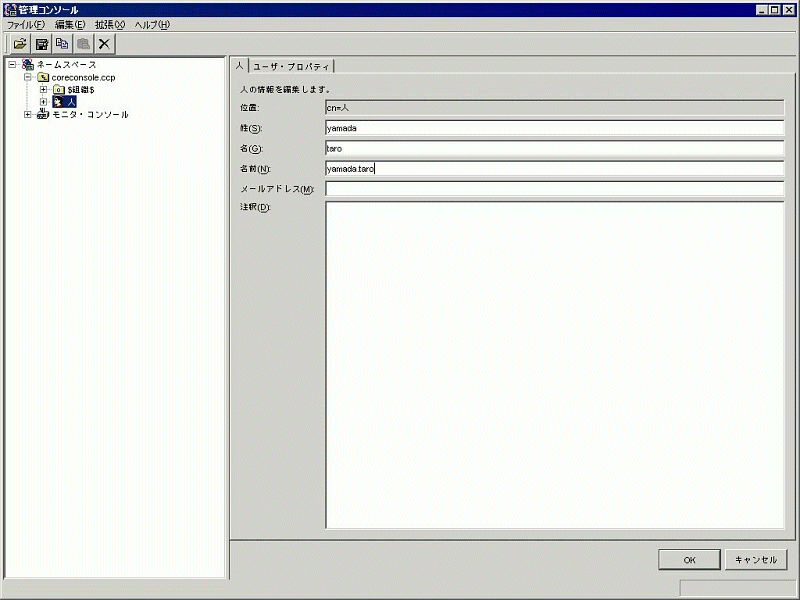Click the Open folder toolbar icon
This screenshot has width=800, height=600.
(x=20, y=44)
